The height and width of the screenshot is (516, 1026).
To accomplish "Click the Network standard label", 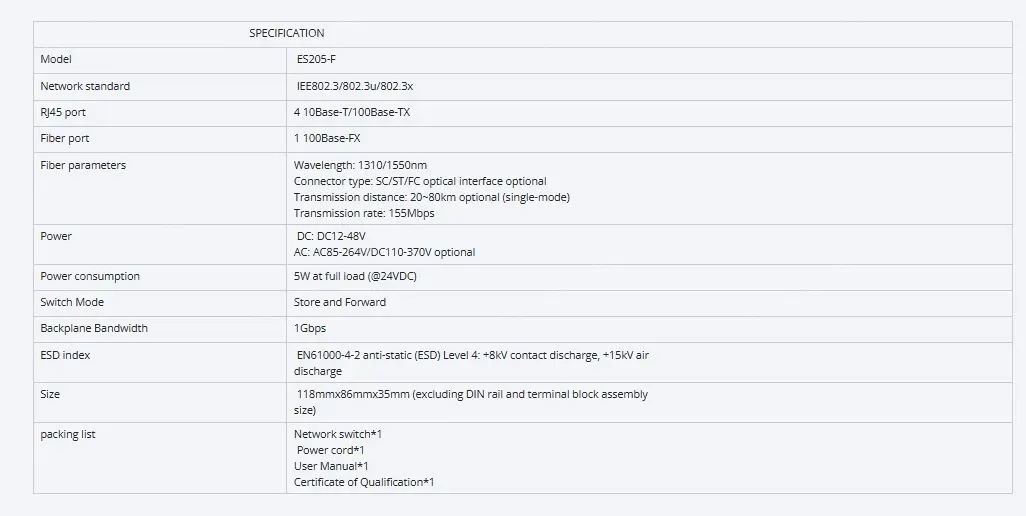I will pos(85,86).
